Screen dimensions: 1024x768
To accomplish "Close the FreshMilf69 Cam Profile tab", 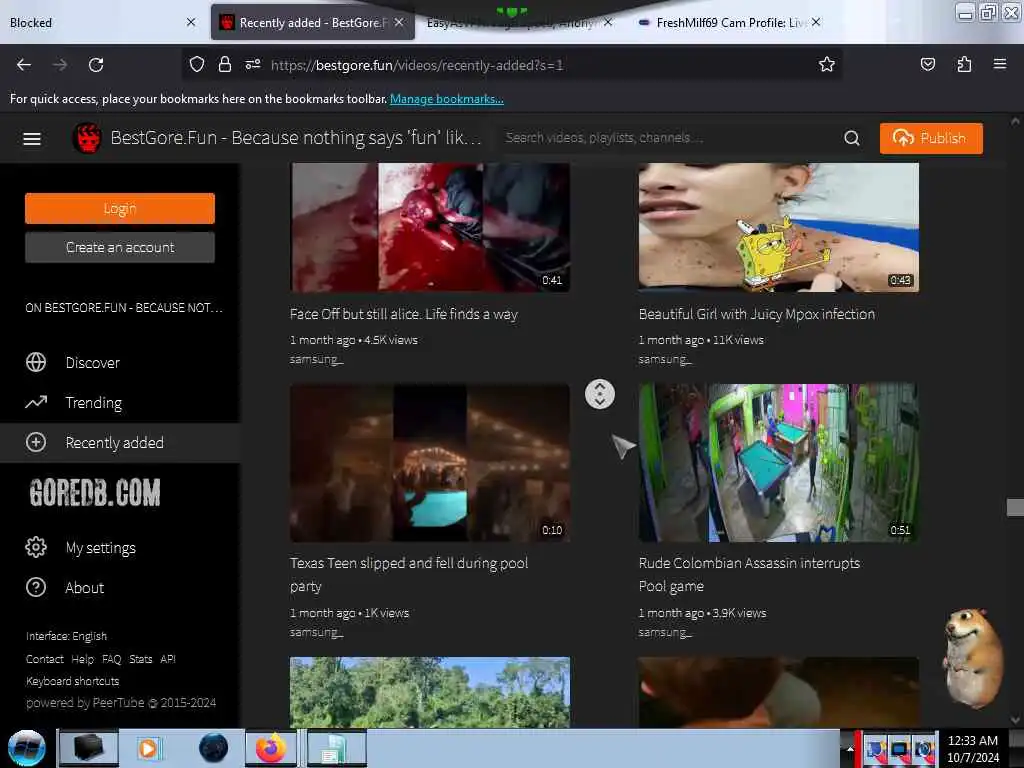I will (816, 22).
